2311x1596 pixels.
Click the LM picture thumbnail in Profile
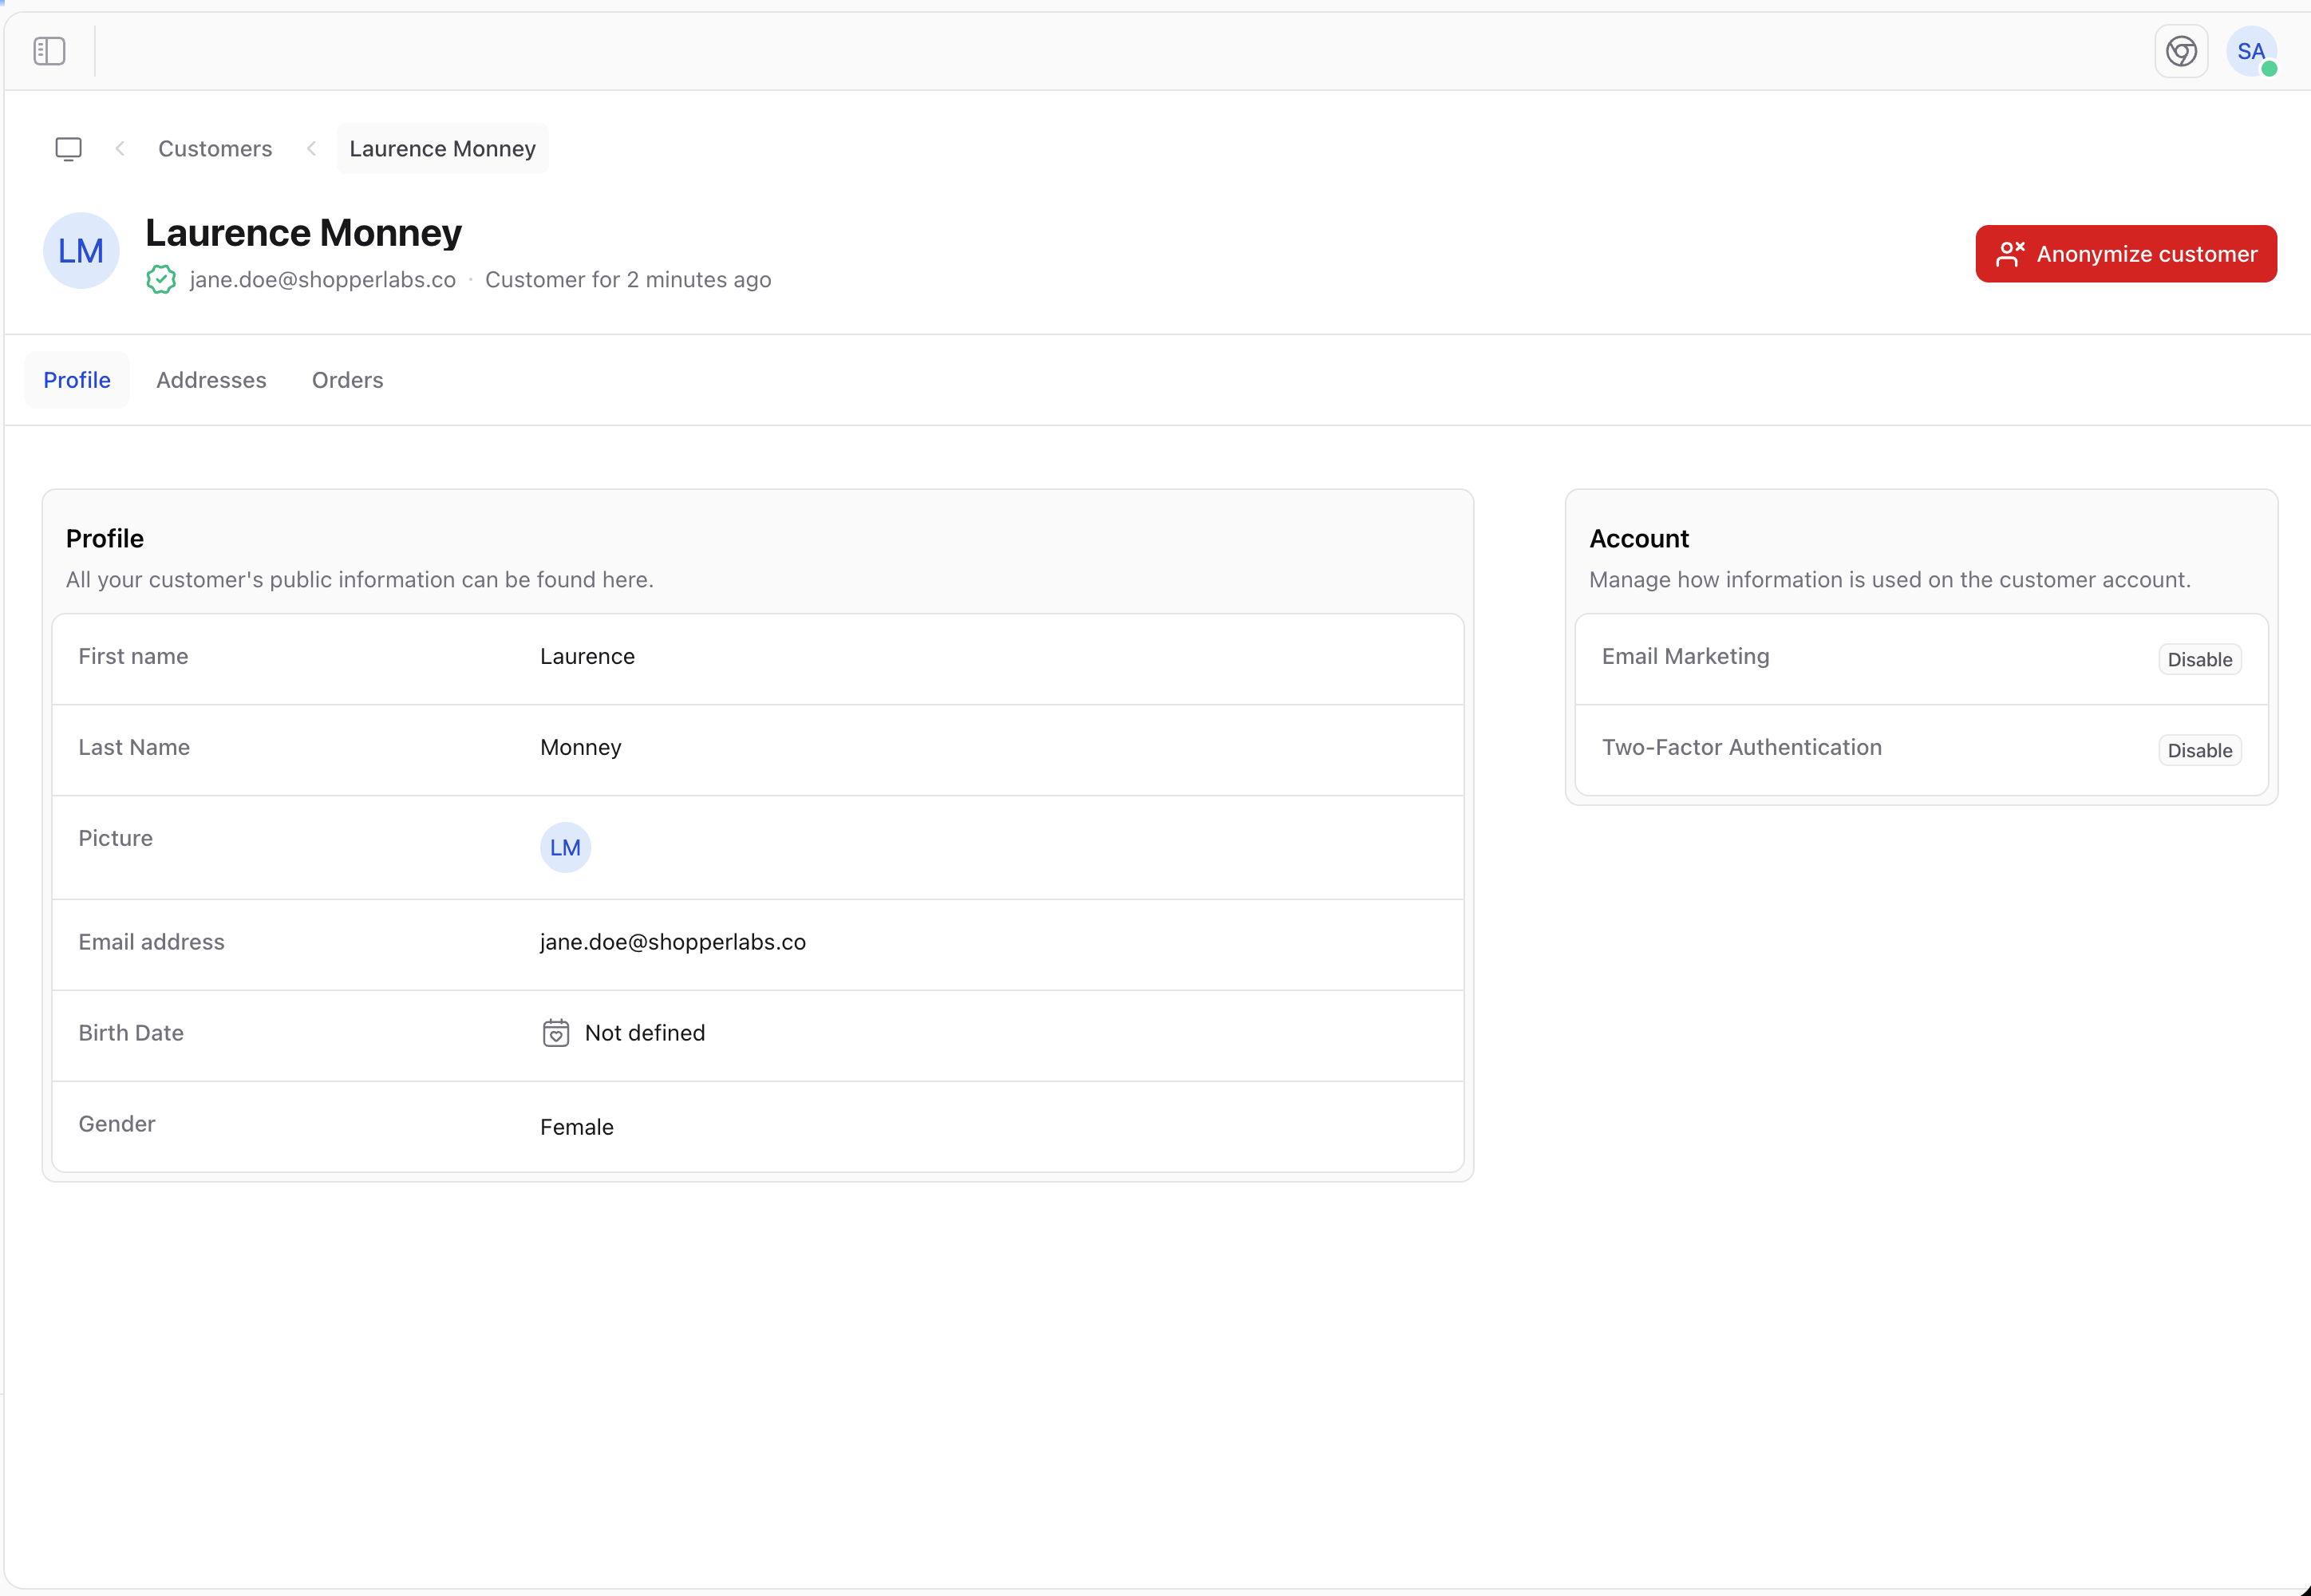pos(565,848)
